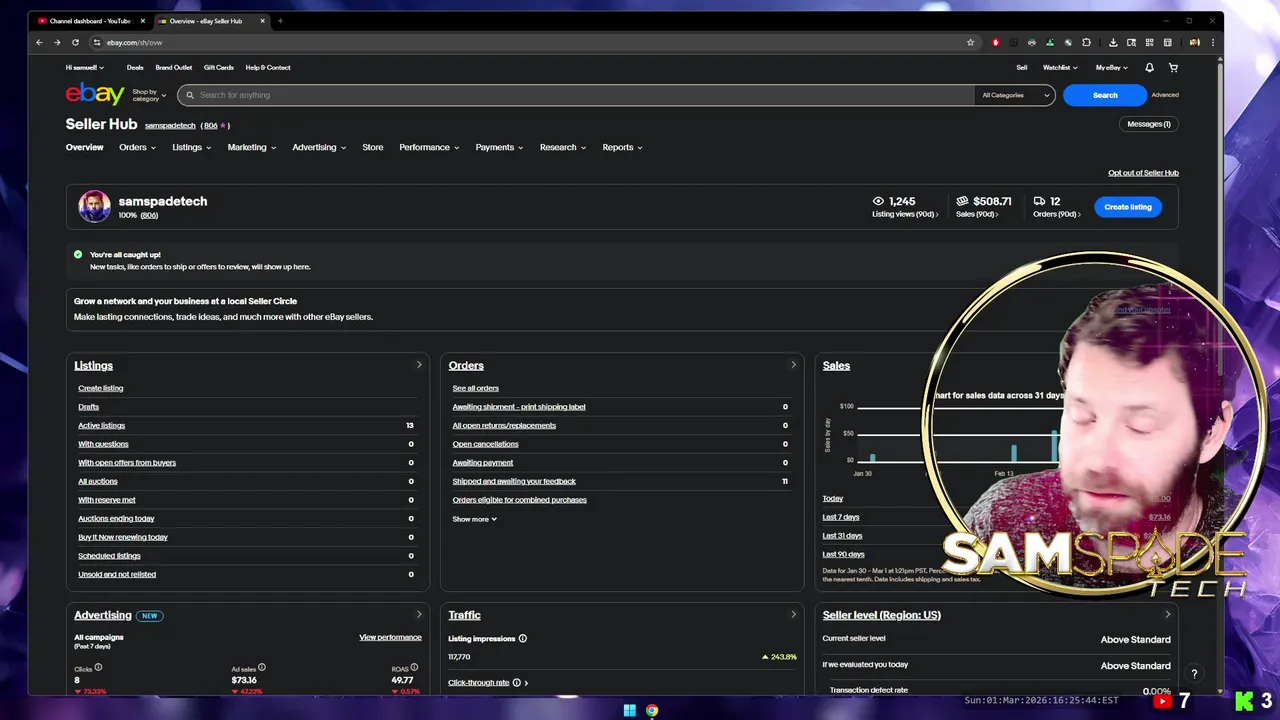The height and width of the screenshot is (720, 1280).
Task: Click the ROAS info icon
Action: [x=414, y=668]
